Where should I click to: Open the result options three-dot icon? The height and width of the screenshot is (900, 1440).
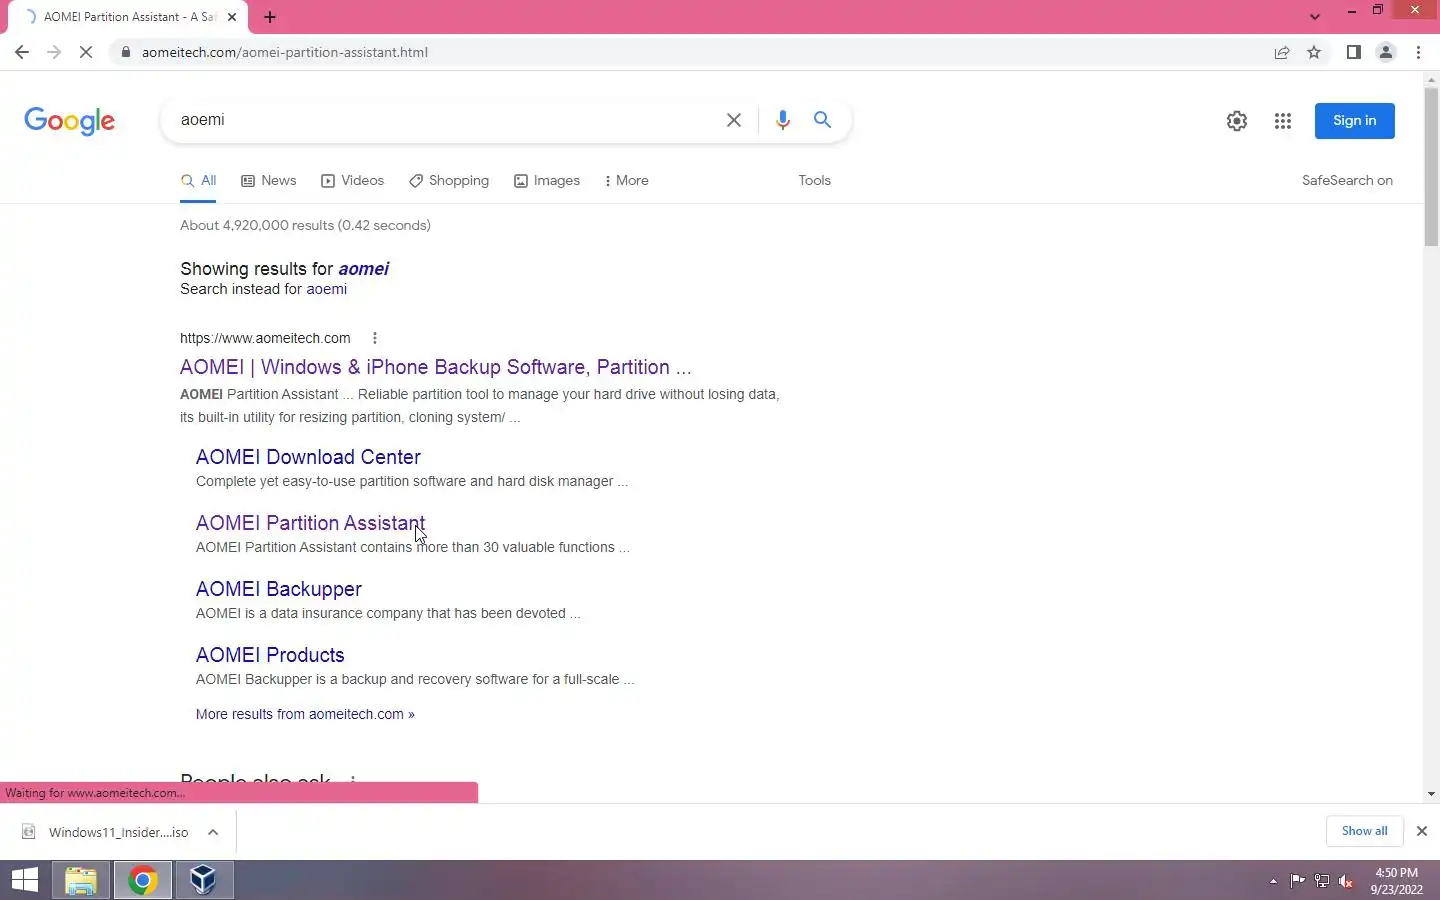[x=374, y=338]
